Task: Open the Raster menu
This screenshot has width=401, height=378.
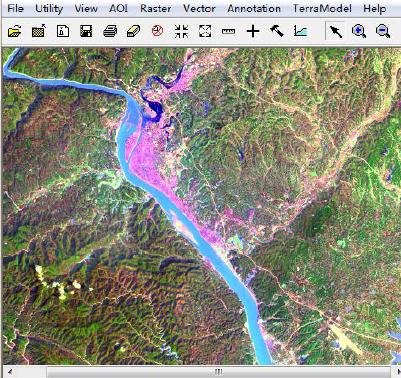Action: tap(156, 8)
